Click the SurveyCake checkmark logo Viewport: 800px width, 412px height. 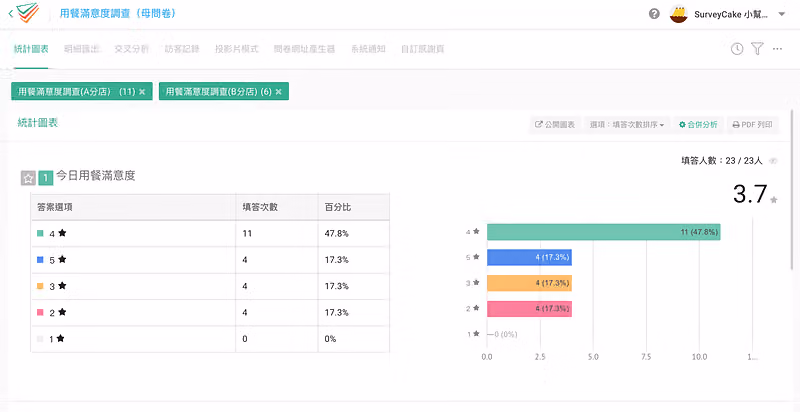[x=28, y=12]
